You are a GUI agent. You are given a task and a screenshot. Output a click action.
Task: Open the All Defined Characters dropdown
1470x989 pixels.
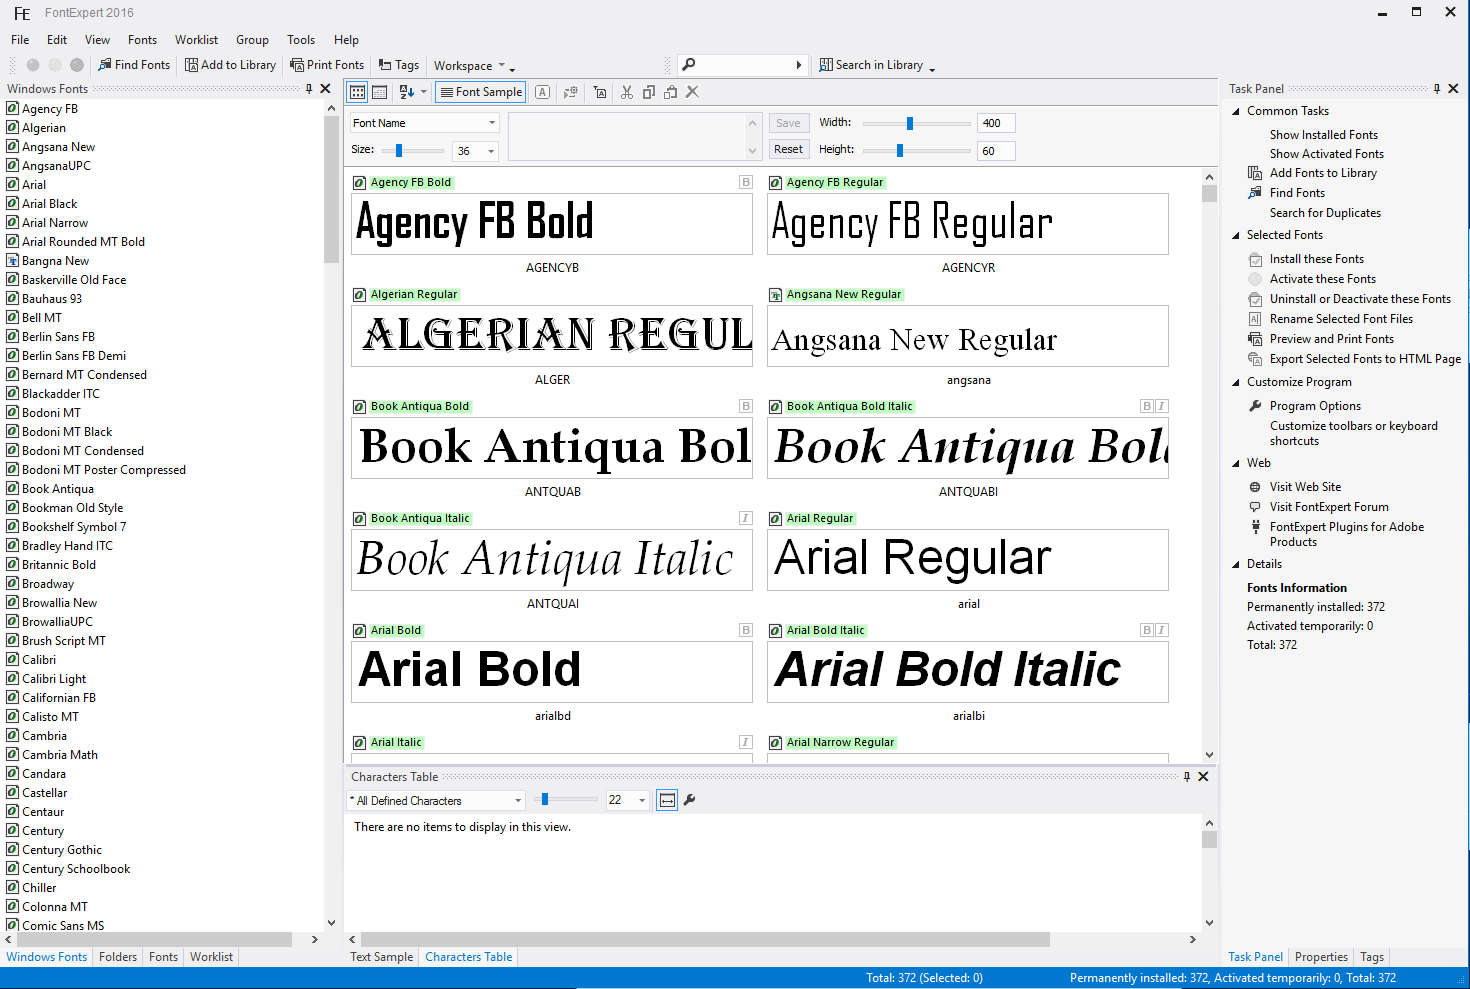(x=517, y=801)
